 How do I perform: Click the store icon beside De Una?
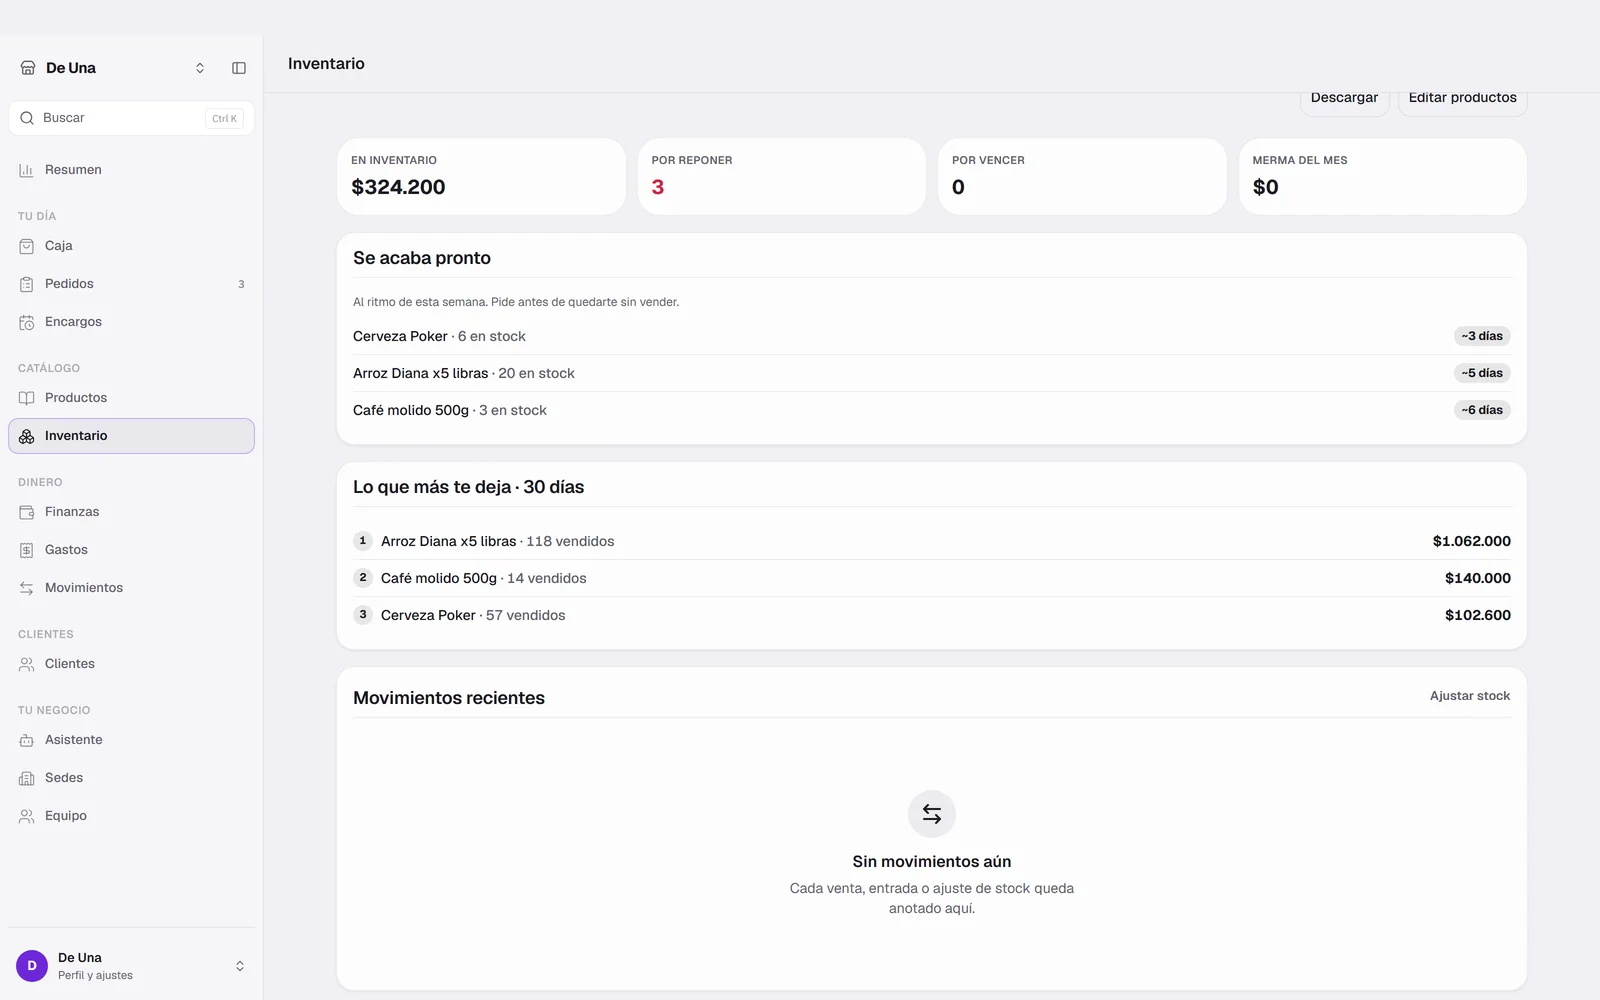(x=28, y=68)
